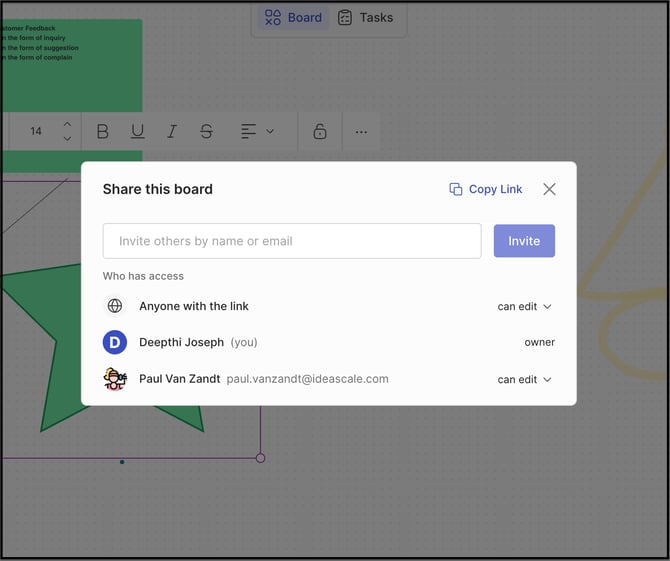Click the Invite others by name field
The height and width of the screenshot is (561, 670).
coord(292,241)
